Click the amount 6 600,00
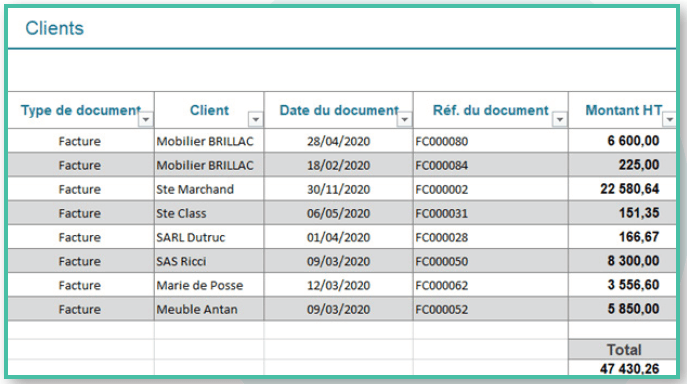The image size is (687, 384). point(633,141)
